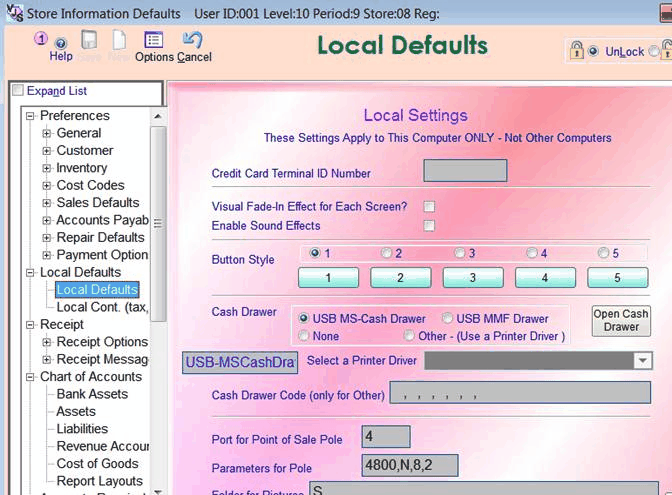Expand the Cost Codes node
672x495 pixels.
pos(46,186)
